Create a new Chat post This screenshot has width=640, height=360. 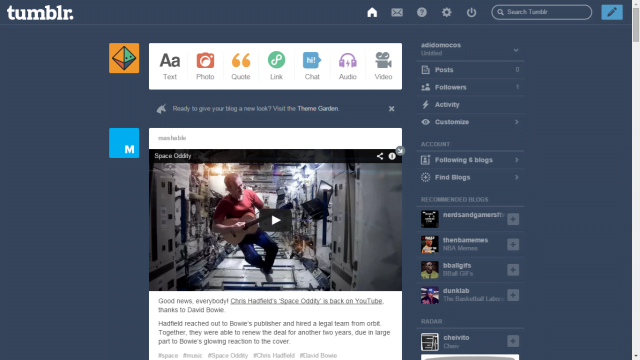pos(312,66)
